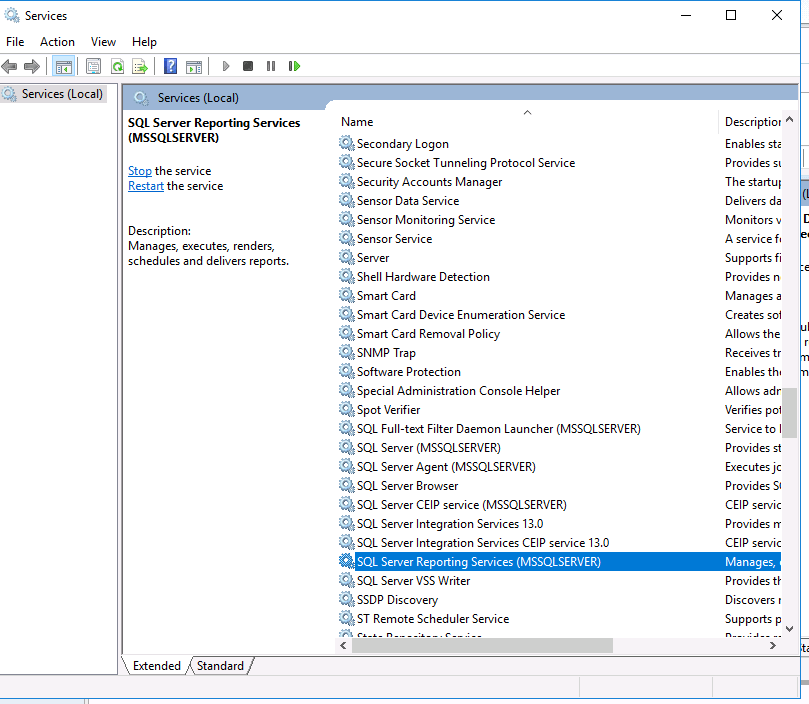Open the Action menu

[x=57, y=42]
